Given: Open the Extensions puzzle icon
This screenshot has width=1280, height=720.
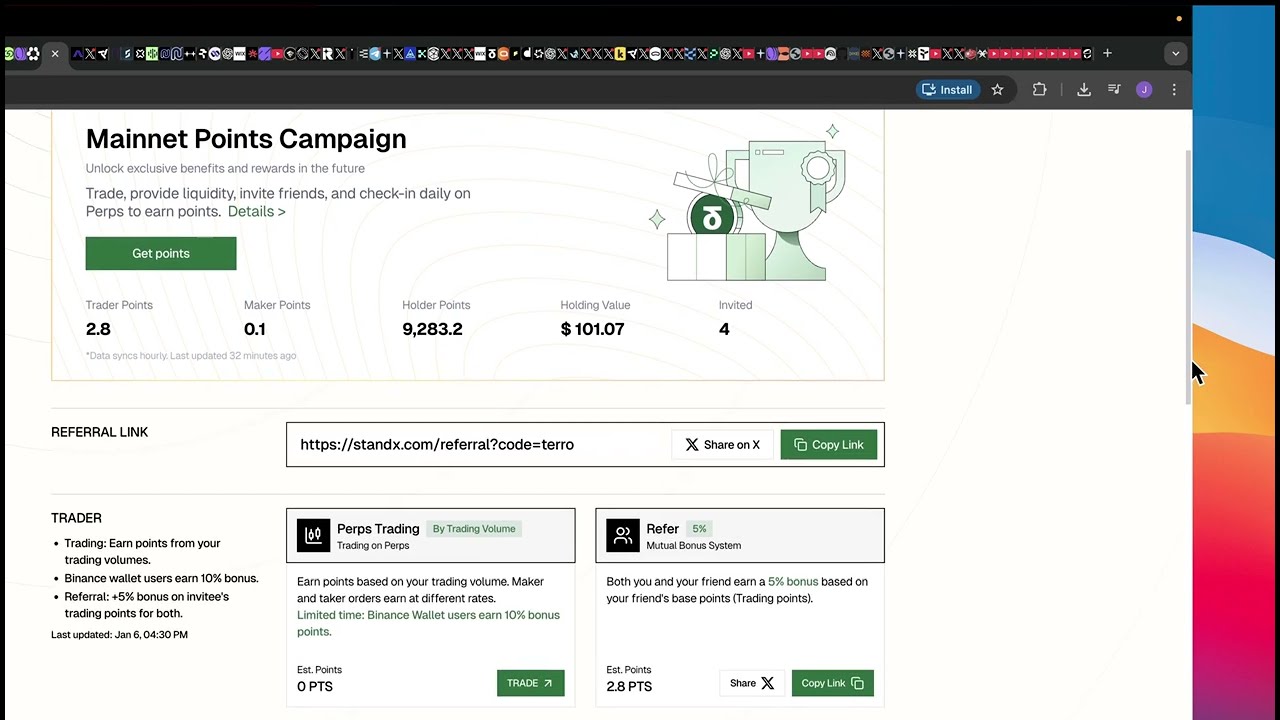Looking at the screenshot, I should (1039, 90).
